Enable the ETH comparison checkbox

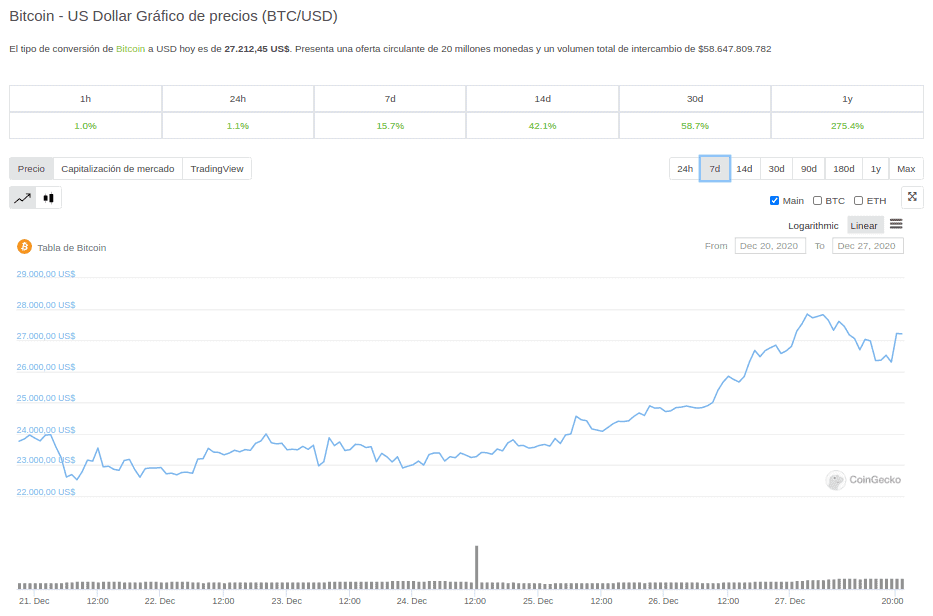pyautogui.click(x=859, y=201)
